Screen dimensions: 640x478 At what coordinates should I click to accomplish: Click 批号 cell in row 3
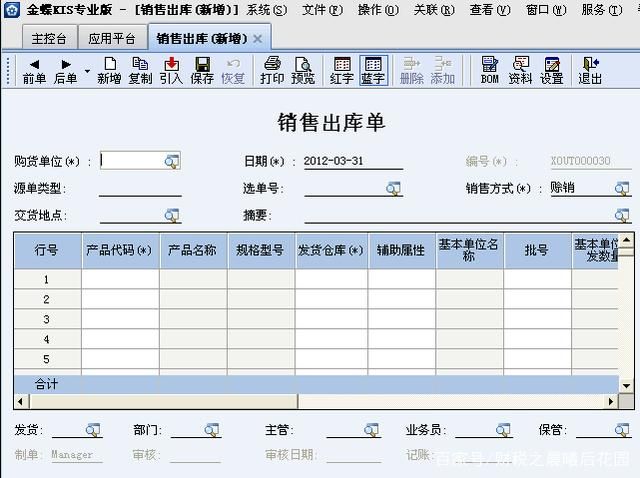[537, 319]
